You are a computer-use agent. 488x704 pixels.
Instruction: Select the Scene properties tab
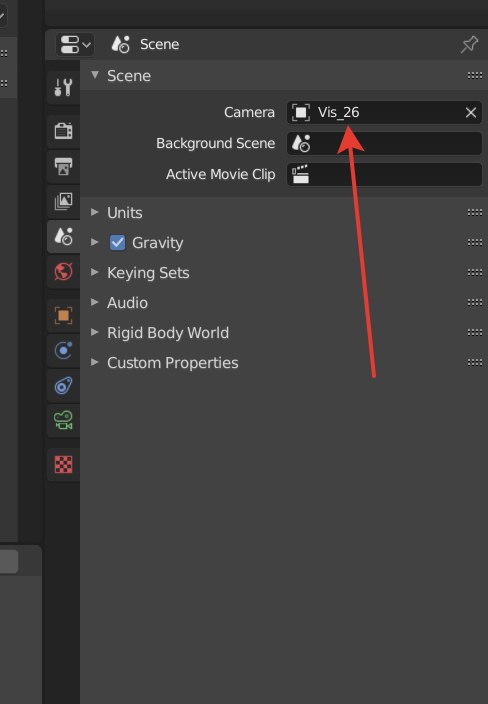point(63,236)
